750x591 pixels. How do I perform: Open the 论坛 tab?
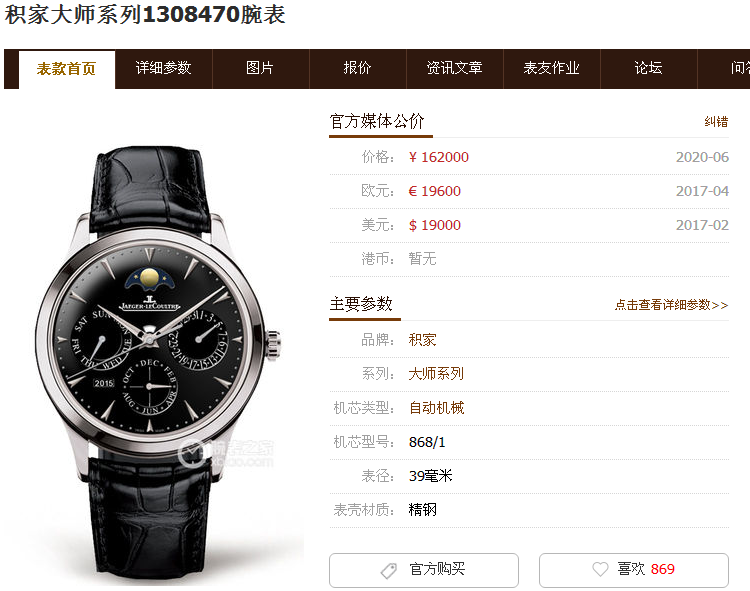tap(649, 68)
